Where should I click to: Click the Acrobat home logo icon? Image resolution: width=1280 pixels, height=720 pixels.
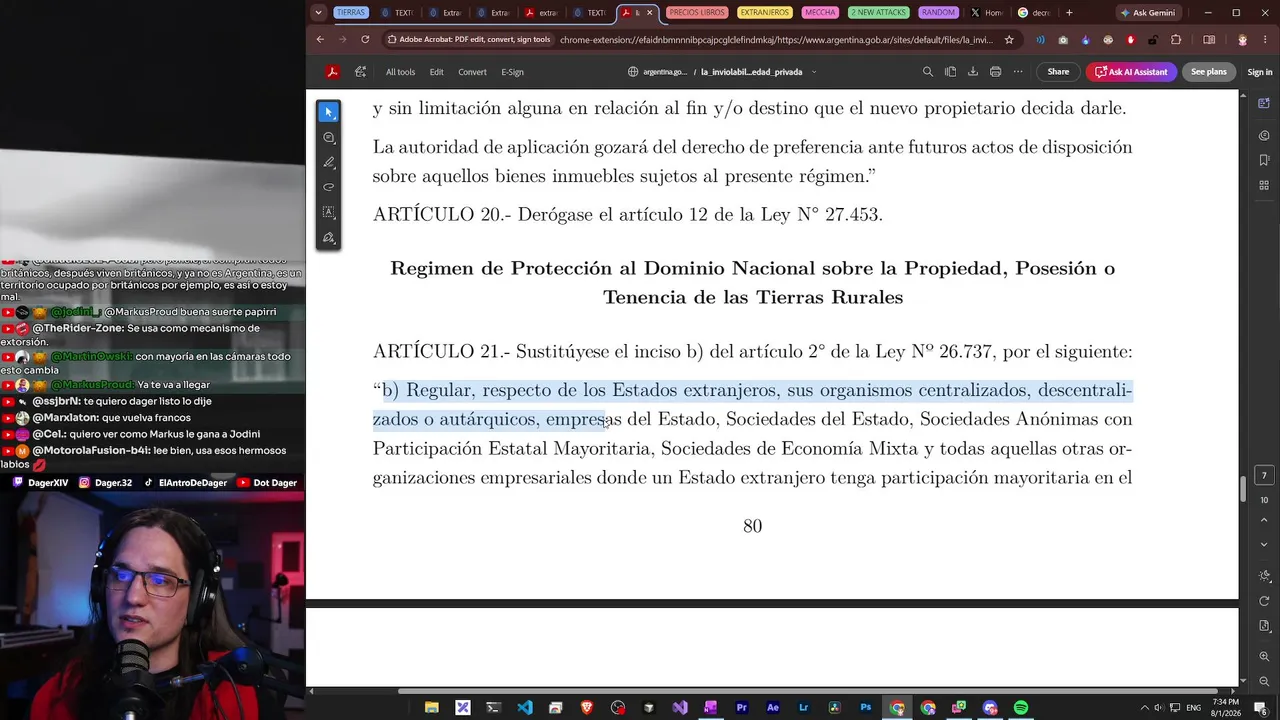pos(332,72)
